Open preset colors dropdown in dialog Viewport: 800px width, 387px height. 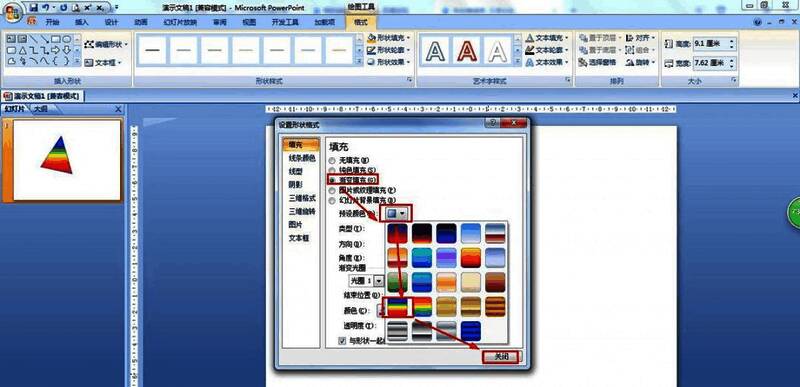coord(396,213)
